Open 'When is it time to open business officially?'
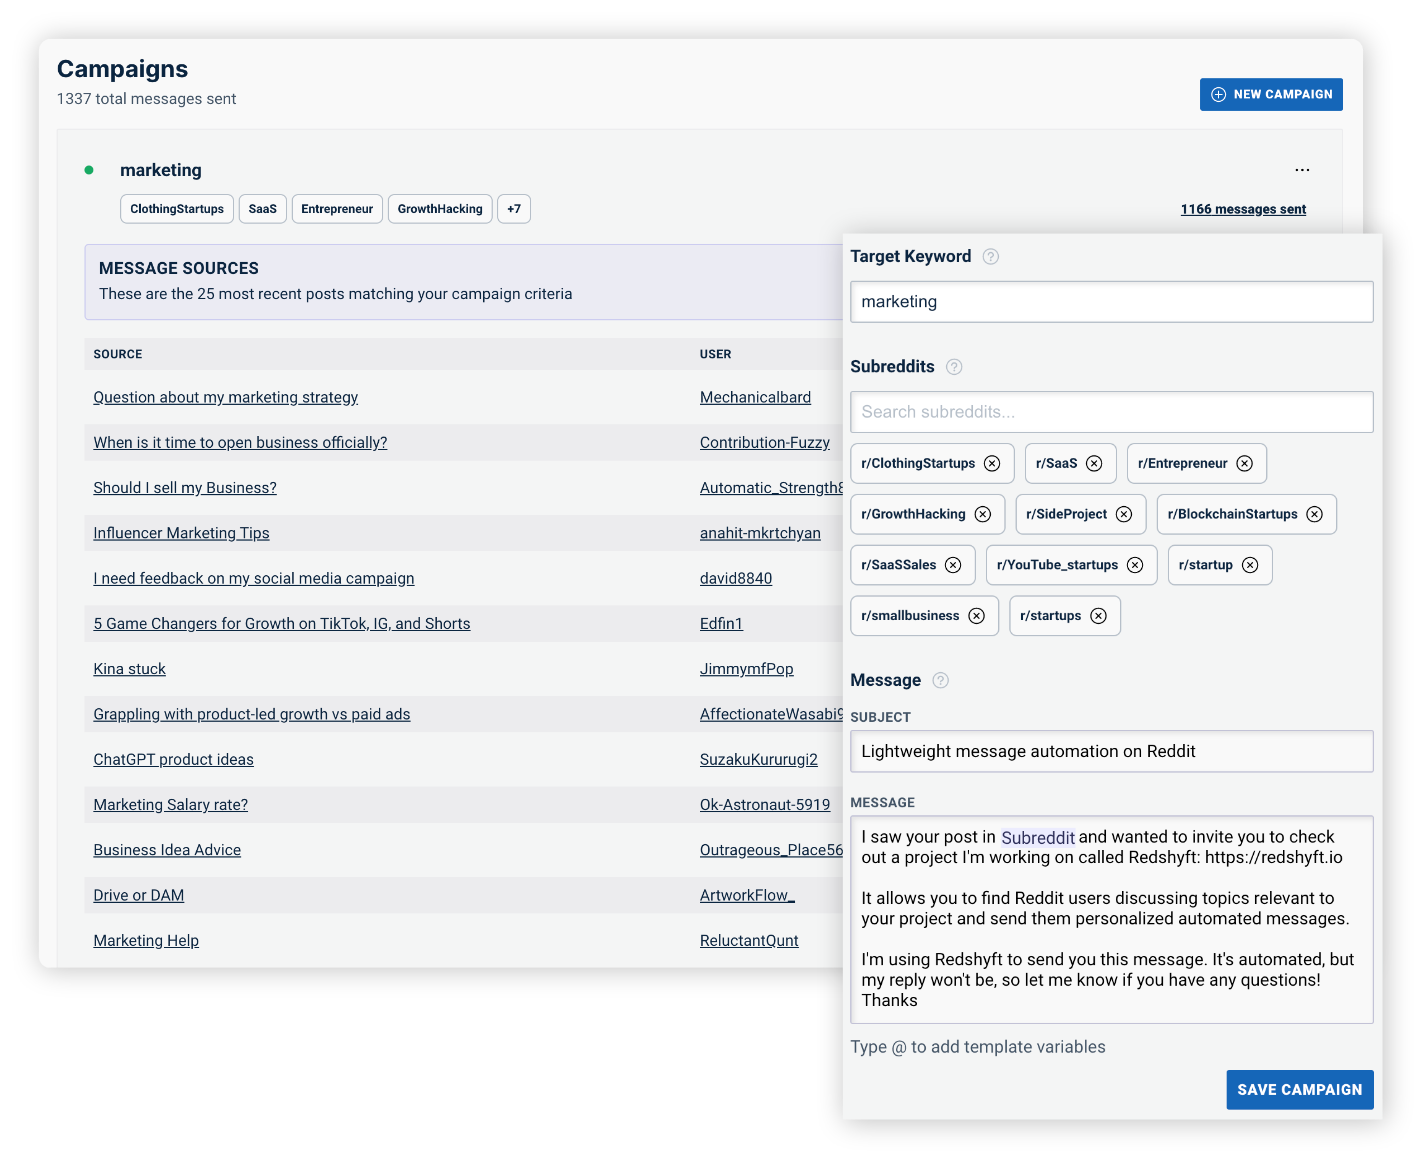Screen dimensions: 1424x1161 [x=240, y=442]
